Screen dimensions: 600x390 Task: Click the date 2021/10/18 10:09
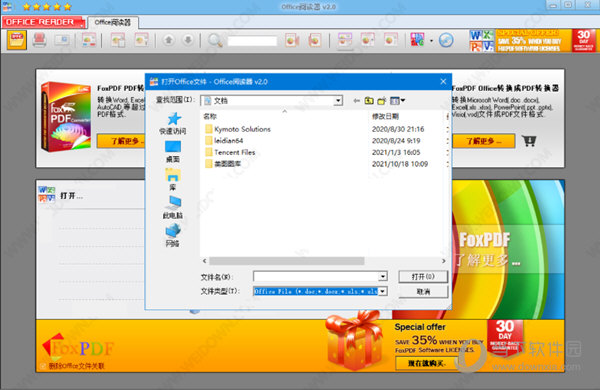point(400,163)
